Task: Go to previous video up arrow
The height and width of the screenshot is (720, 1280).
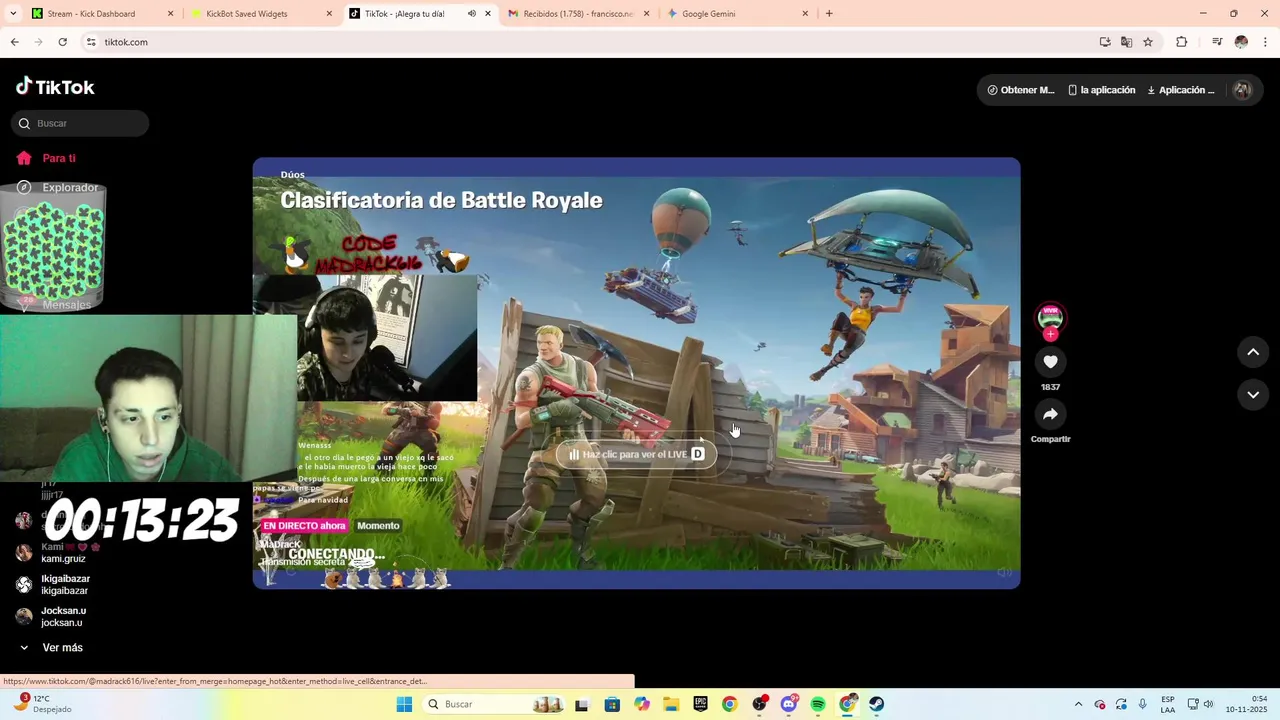Action: [1253, 352]
